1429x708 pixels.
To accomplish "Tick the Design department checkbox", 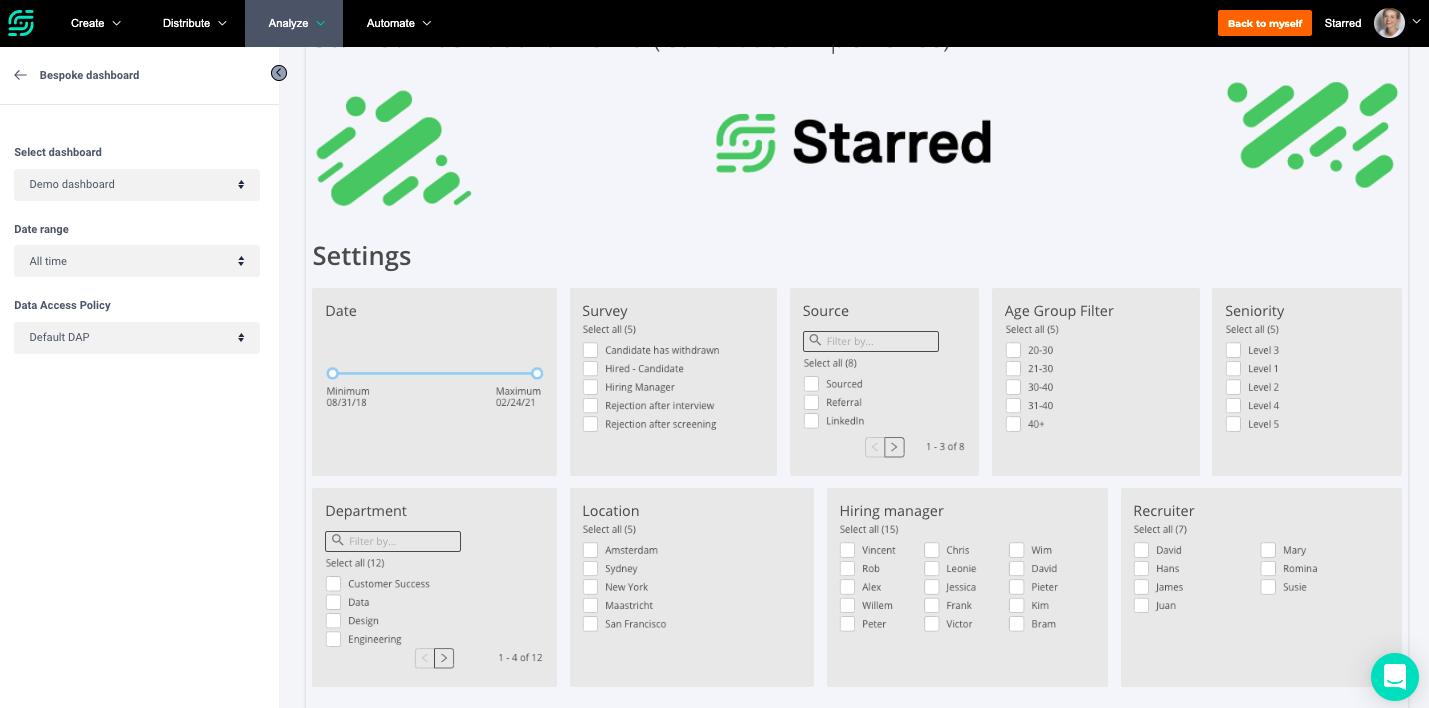I will coord(334,621).
